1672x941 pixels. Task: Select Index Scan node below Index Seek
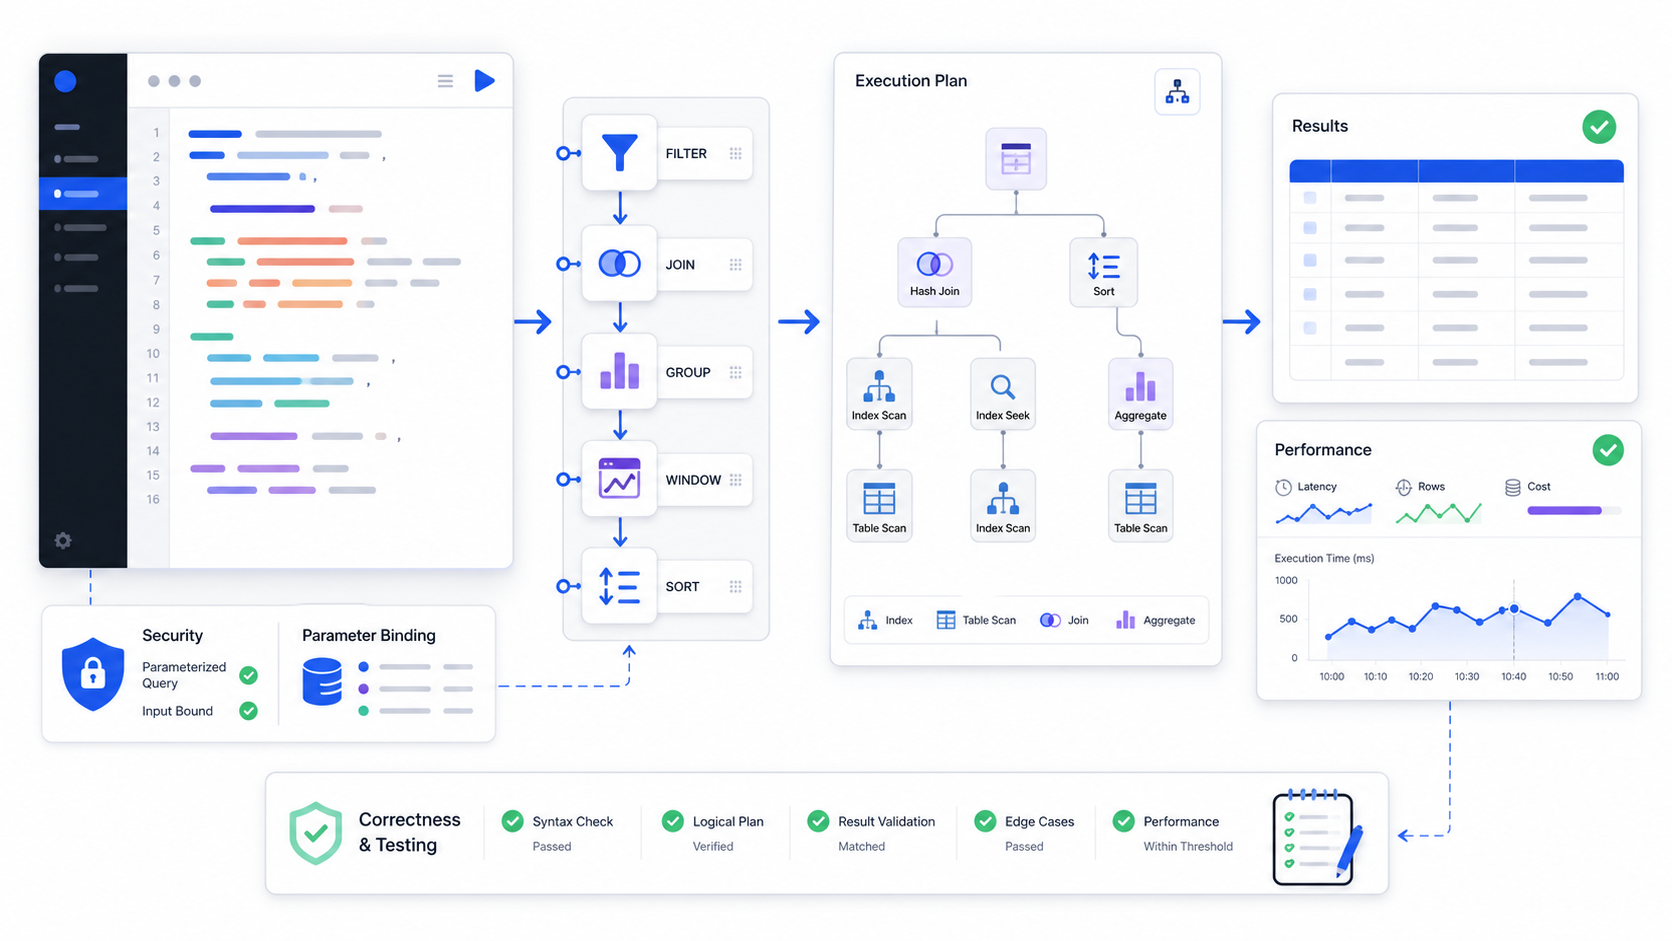1003,505
